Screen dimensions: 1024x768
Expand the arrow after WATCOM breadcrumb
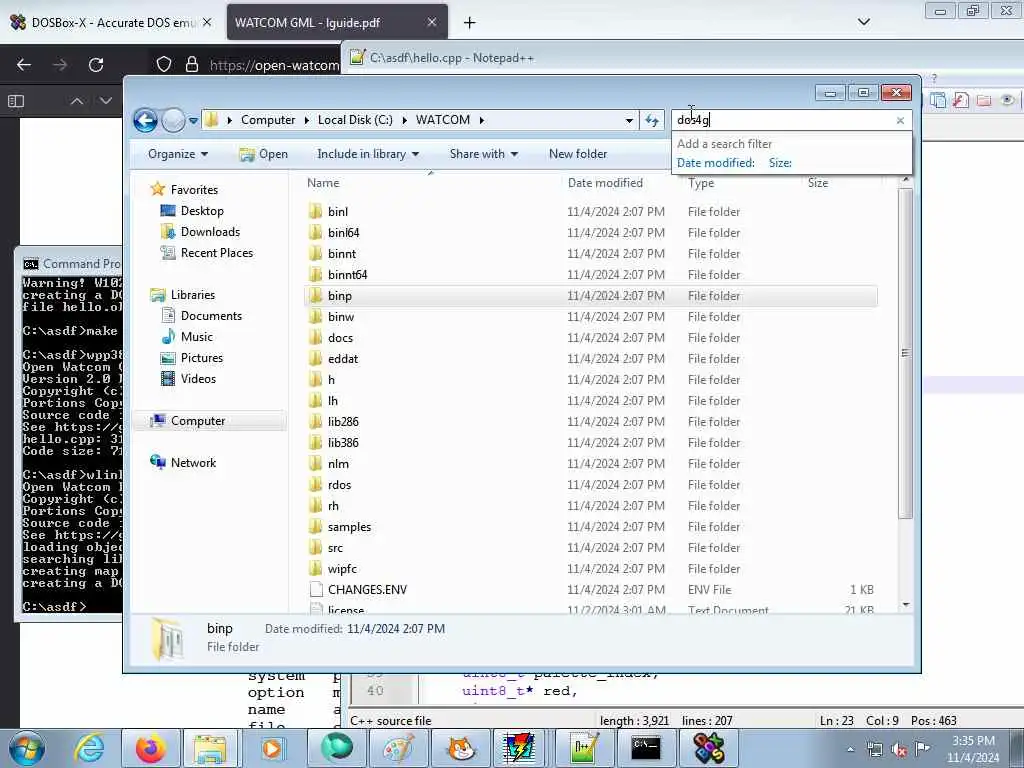pyautogui.click(x=482, y=120)
